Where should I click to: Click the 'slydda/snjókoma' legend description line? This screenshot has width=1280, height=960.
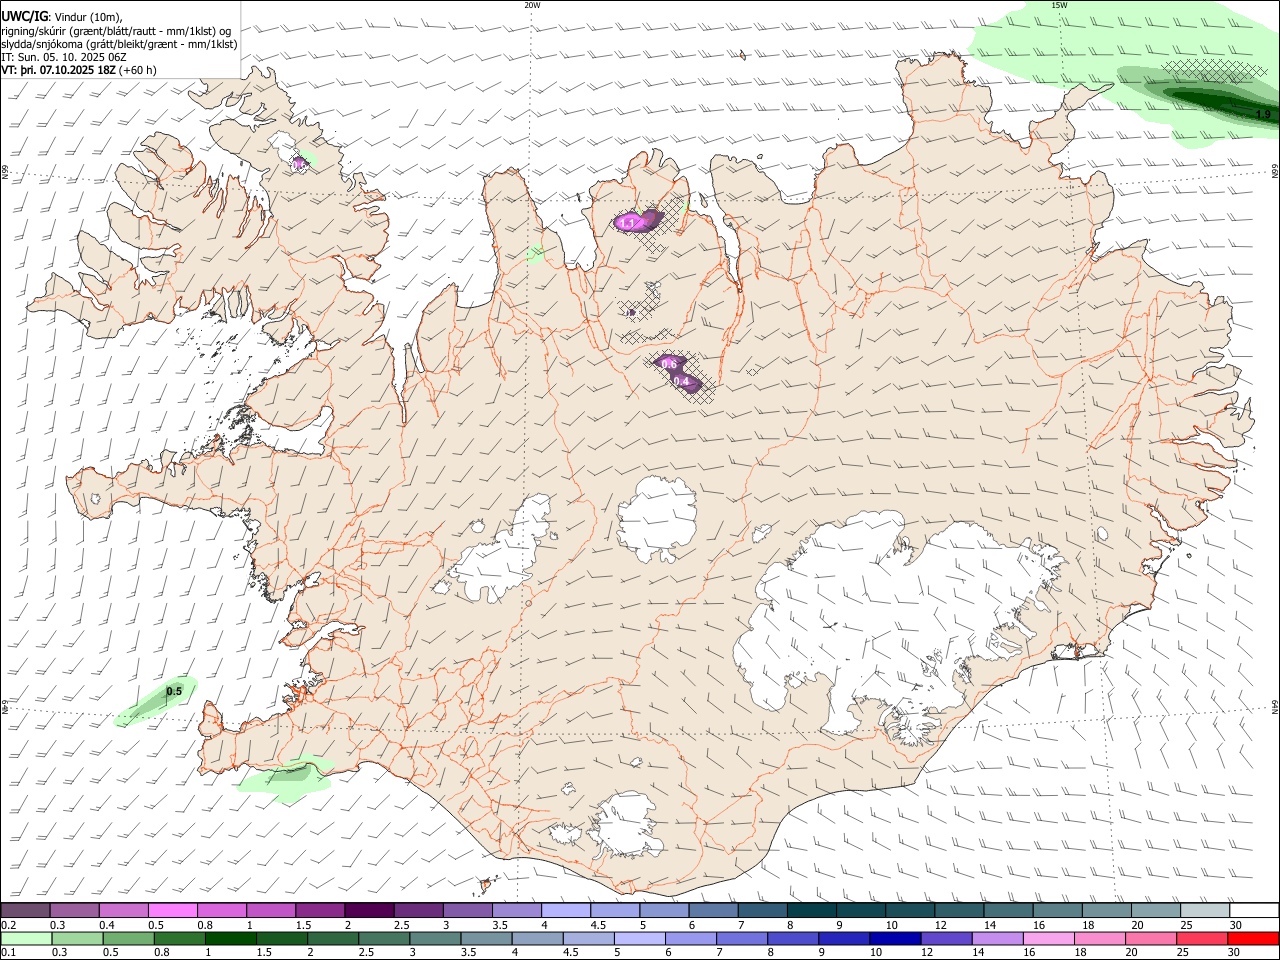[119, 44]
